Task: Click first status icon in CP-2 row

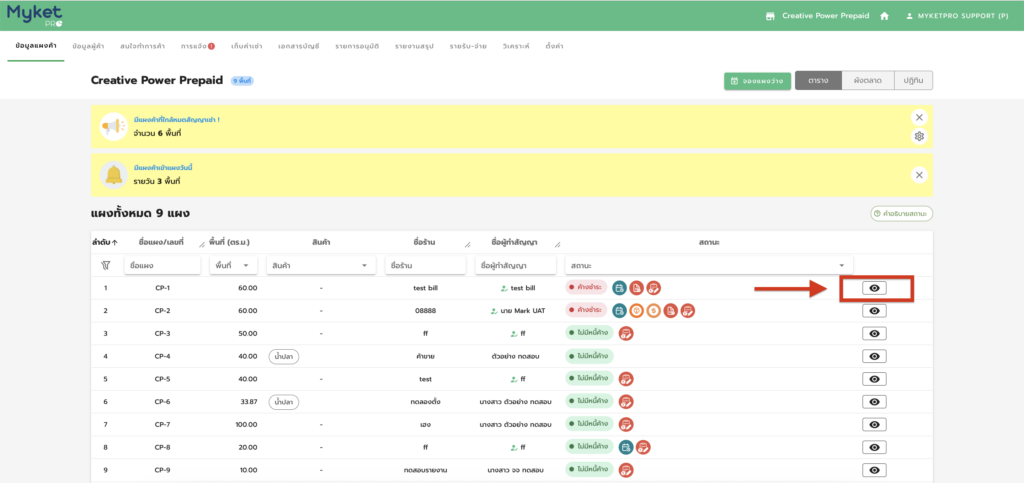Action: tap(620, 311)
